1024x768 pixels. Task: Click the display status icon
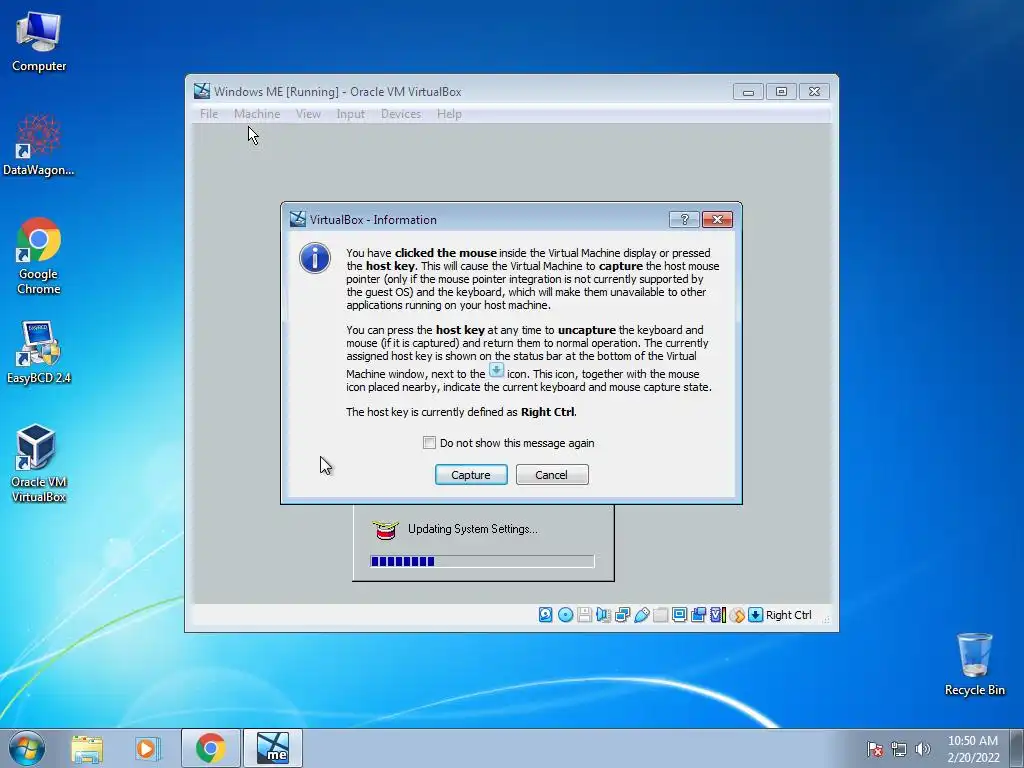point(679,615)
